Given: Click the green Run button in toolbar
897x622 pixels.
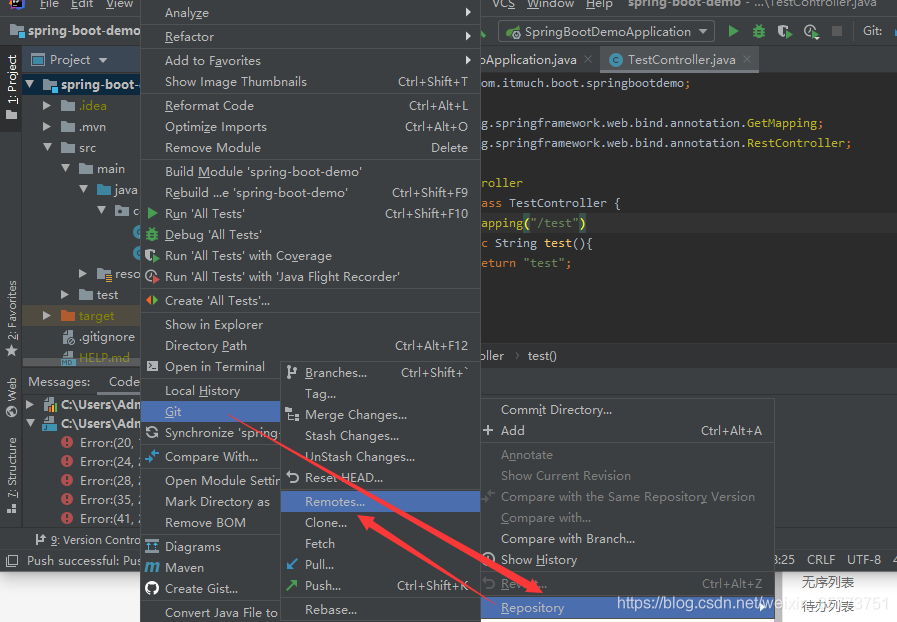Looking at the screenshot, I should [x=733, y=31].
